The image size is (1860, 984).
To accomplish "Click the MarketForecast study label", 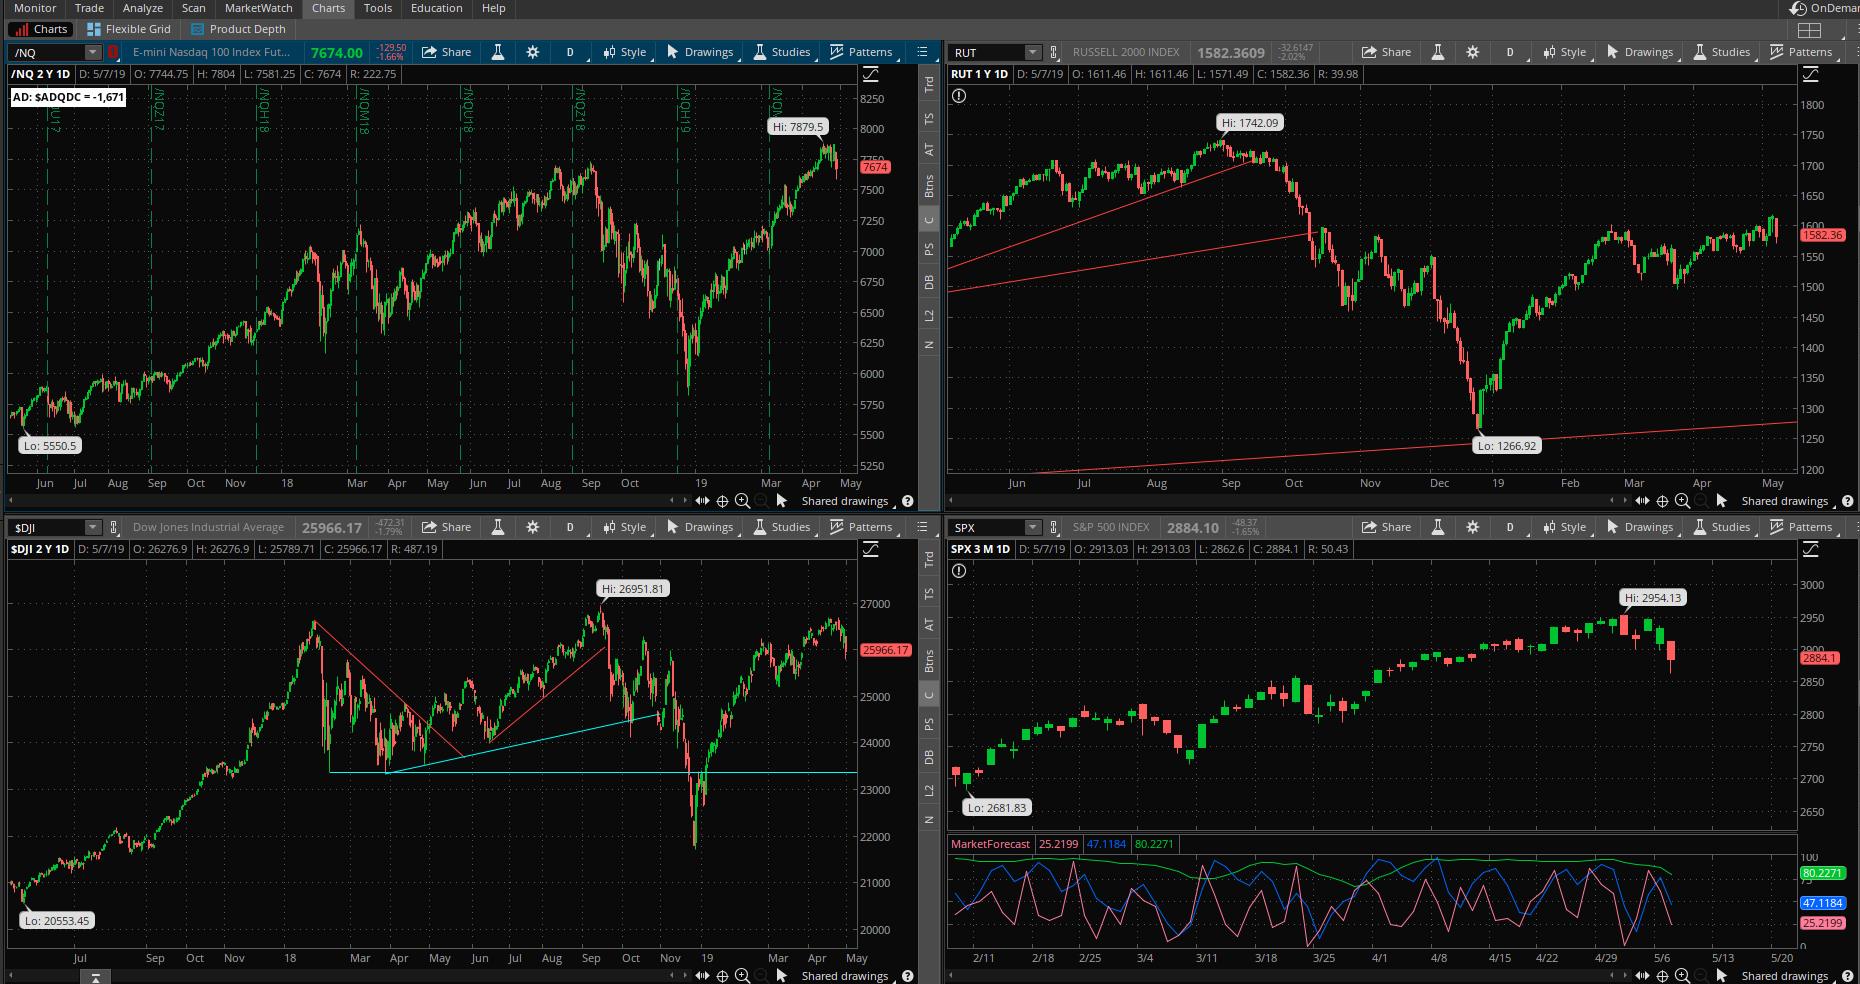I will 990,844.
